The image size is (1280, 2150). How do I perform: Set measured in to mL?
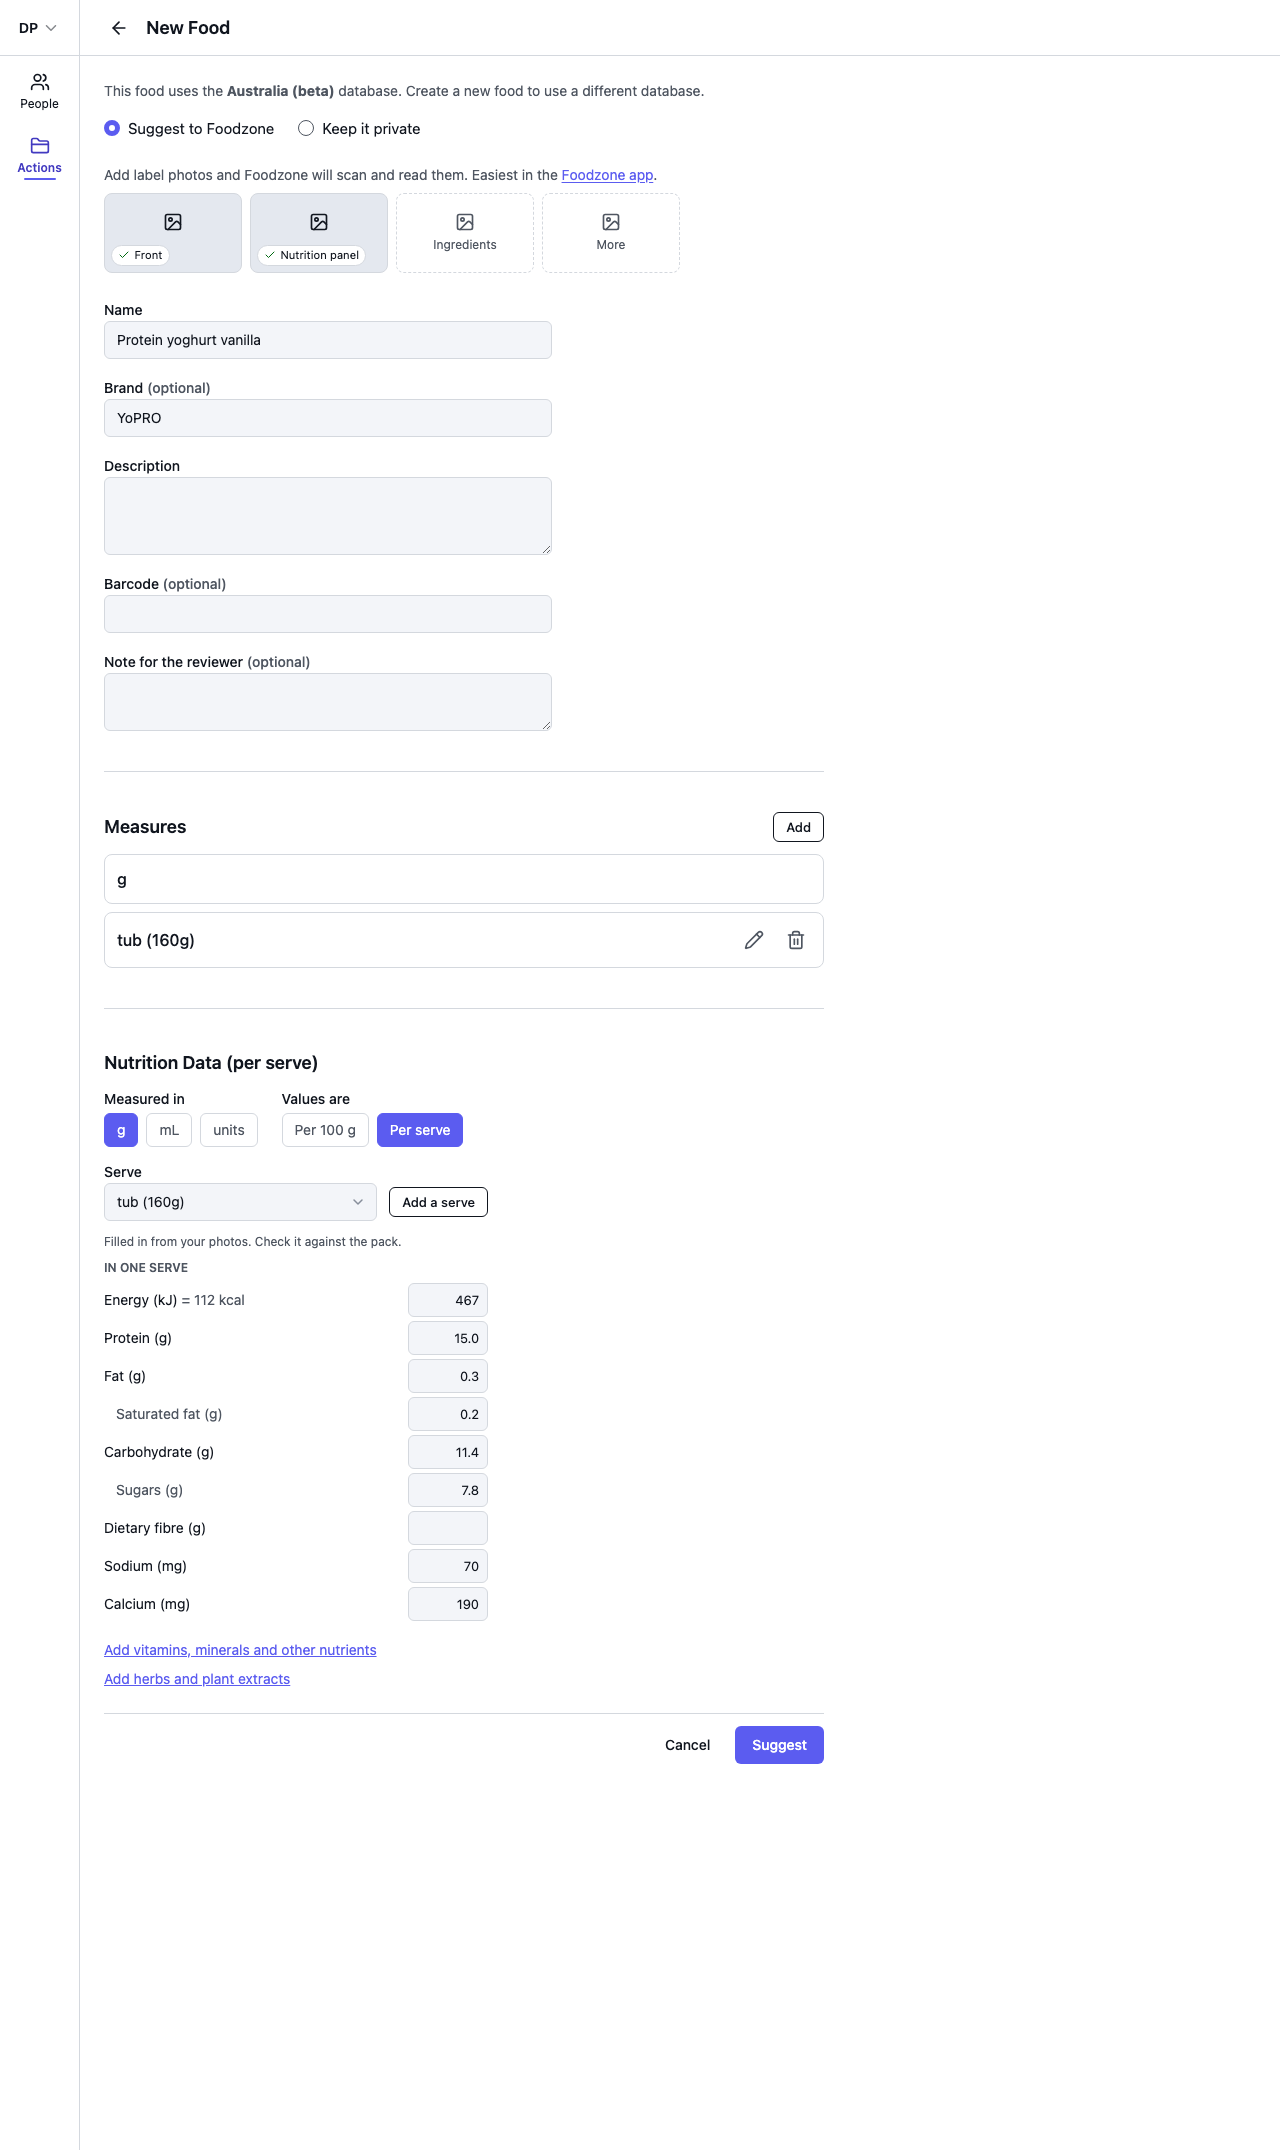[169, 1130]
